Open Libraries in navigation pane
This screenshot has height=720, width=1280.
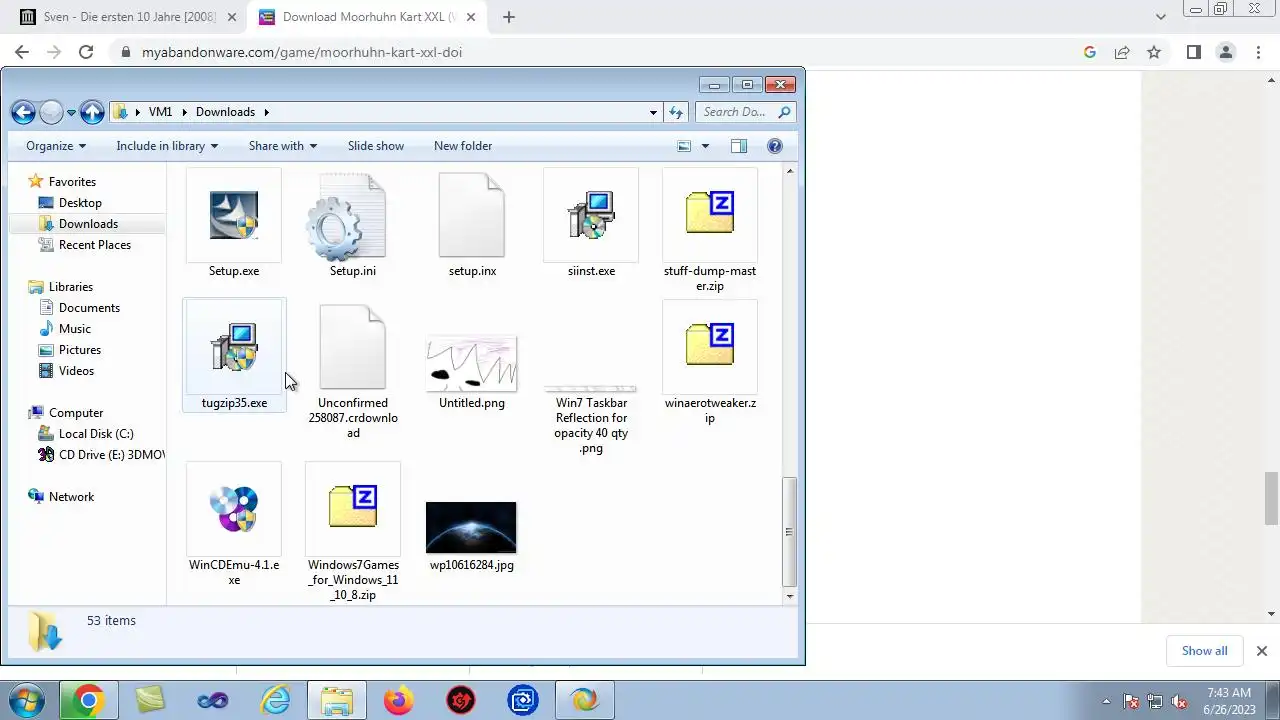point(70,287)
